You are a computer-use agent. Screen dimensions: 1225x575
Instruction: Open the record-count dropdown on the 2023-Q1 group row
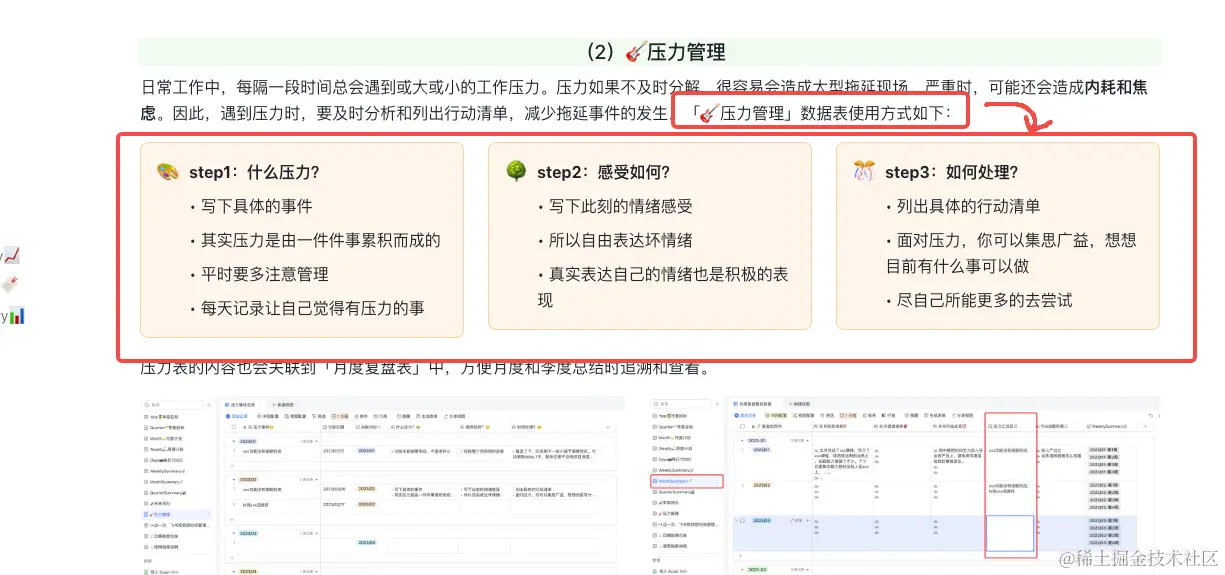point(800,440)
